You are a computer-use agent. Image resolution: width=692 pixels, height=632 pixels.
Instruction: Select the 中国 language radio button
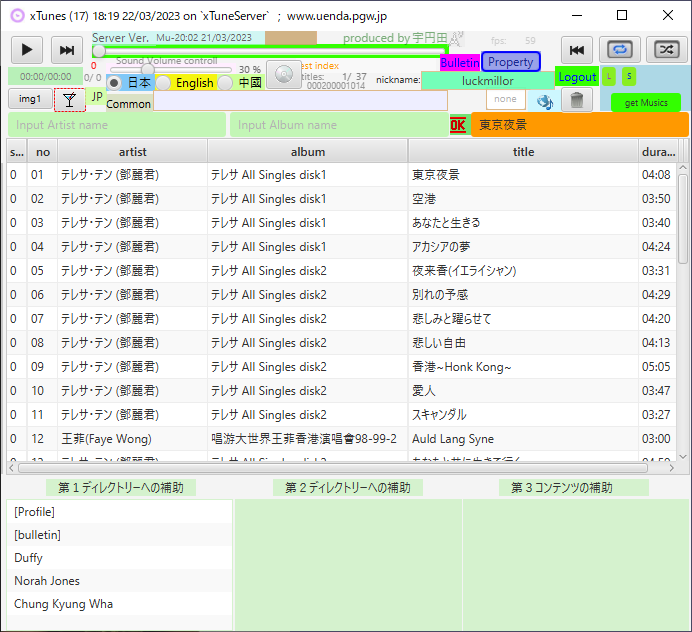tap(226, 83)
